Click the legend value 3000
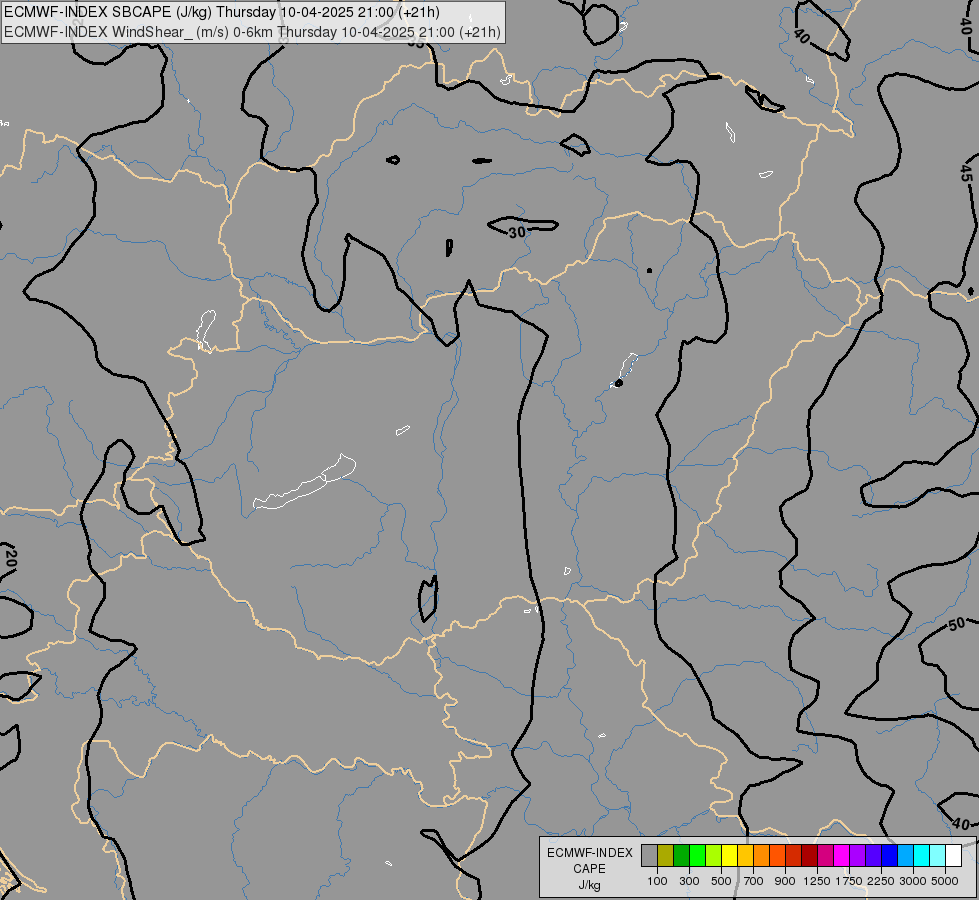979x900 pixels. 913,881
